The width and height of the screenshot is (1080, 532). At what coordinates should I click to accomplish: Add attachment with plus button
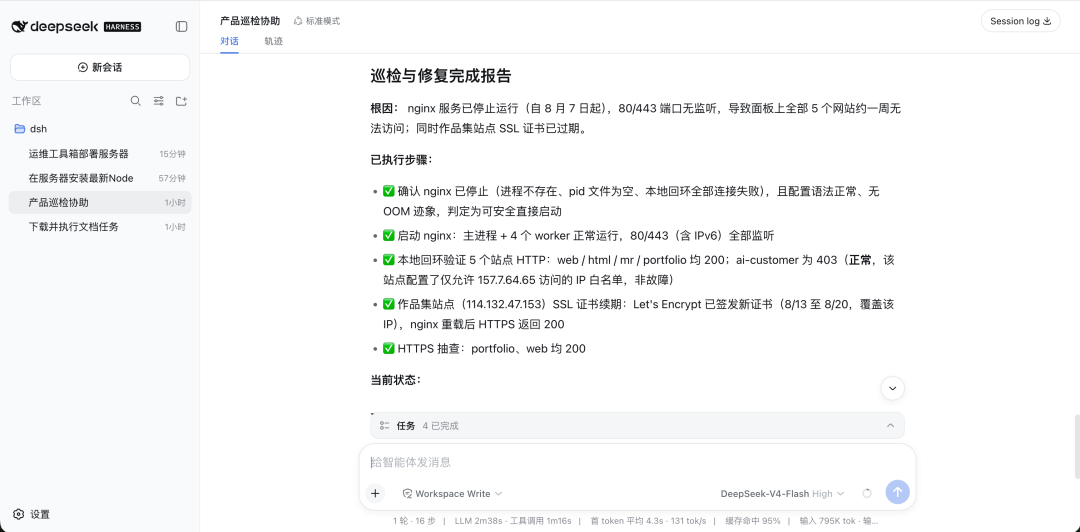(375, 493)
